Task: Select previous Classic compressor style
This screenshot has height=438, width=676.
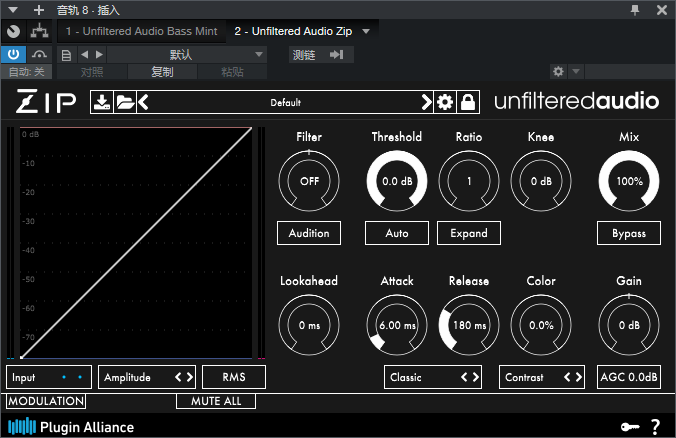Action: tap(464, 377)
